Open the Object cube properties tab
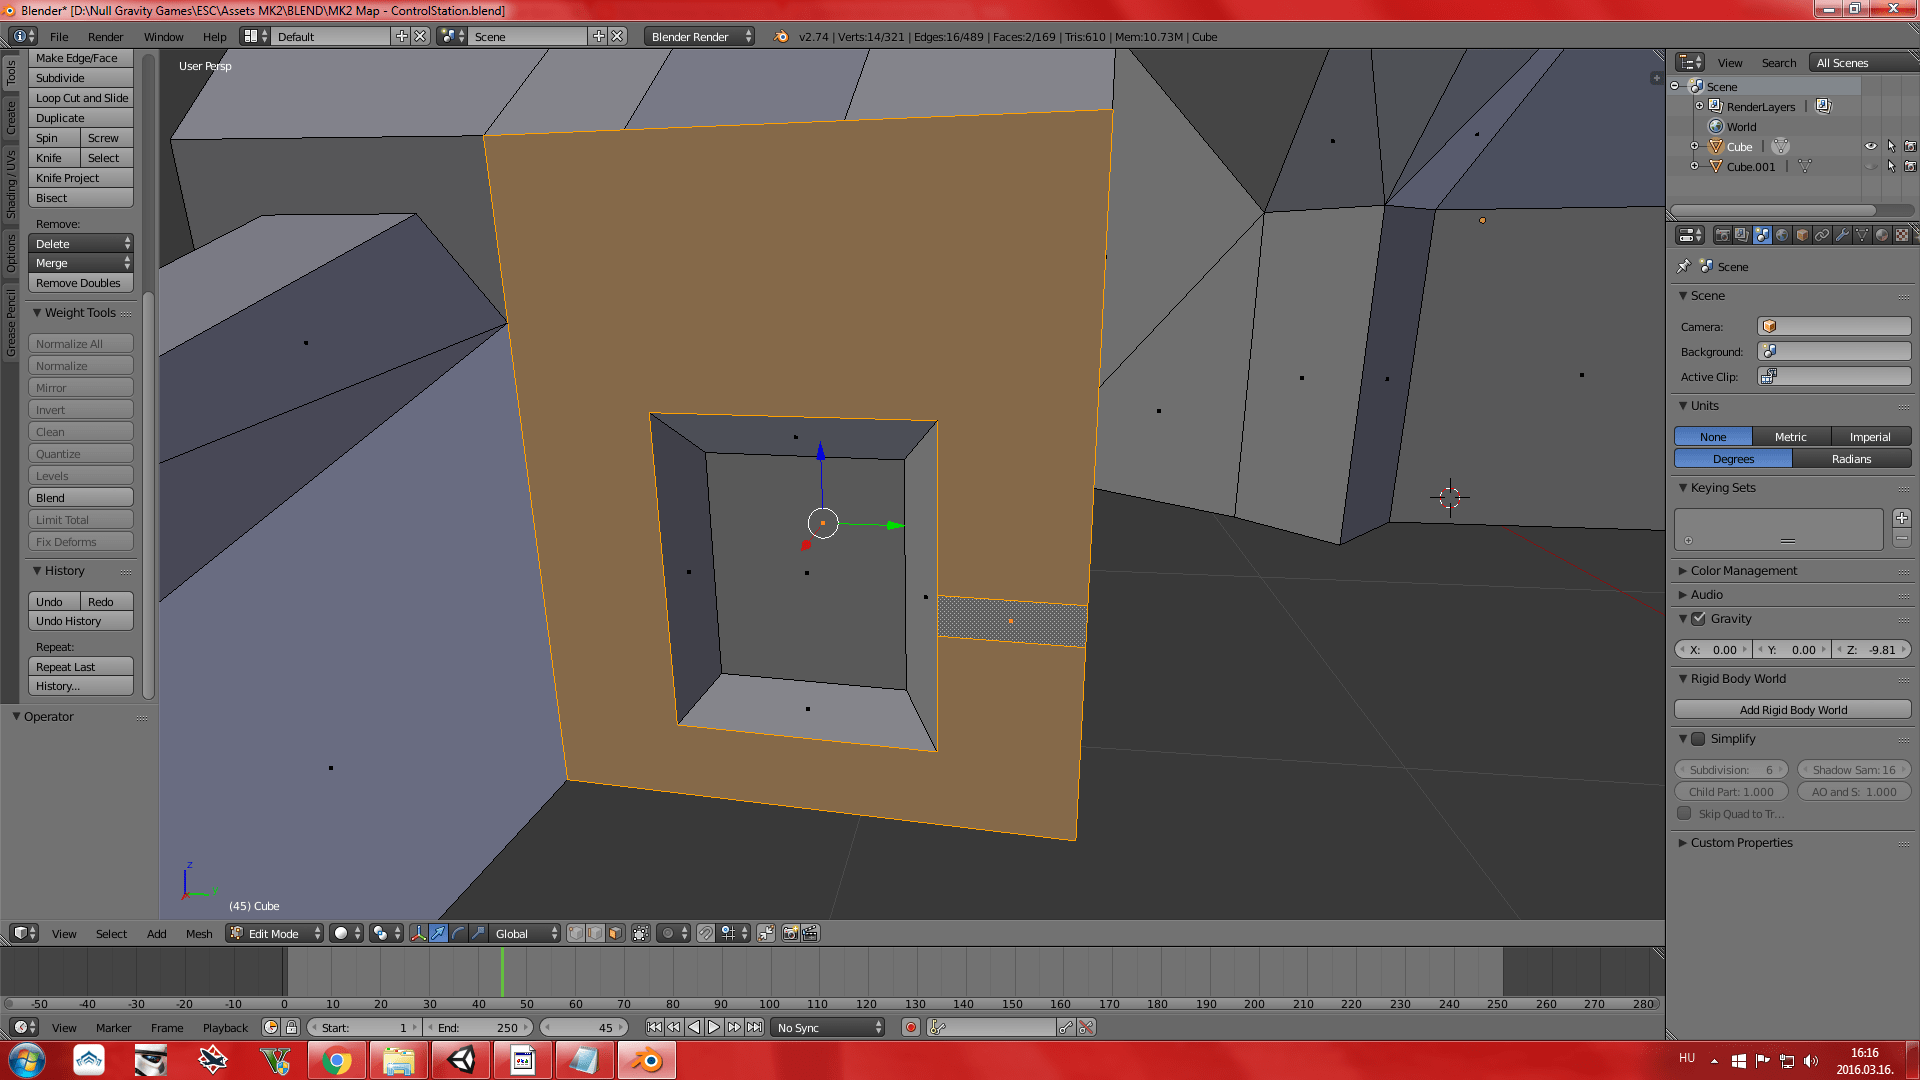Image resolution: width=1920 pixels, height=1080 pixels. pos(1802,235)
